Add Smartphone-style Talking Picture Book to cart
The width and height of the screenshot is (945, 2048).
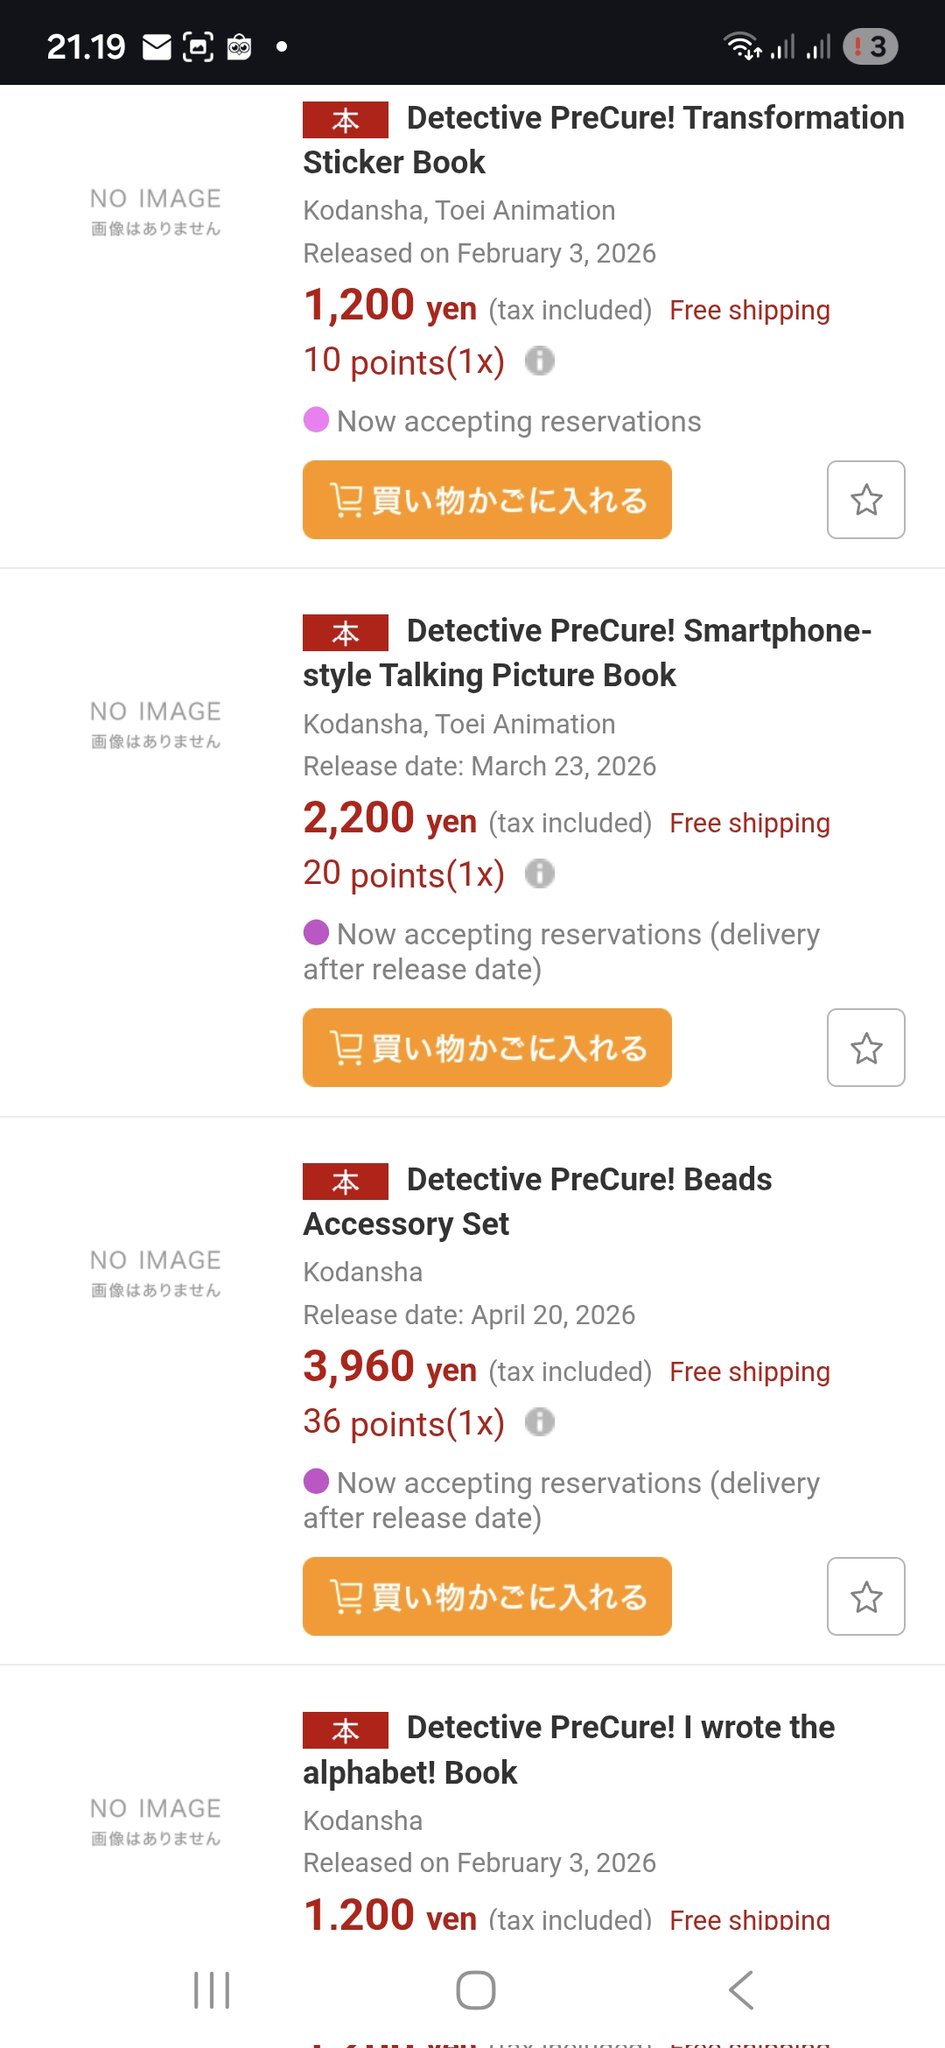click(x=487, y=1047)
